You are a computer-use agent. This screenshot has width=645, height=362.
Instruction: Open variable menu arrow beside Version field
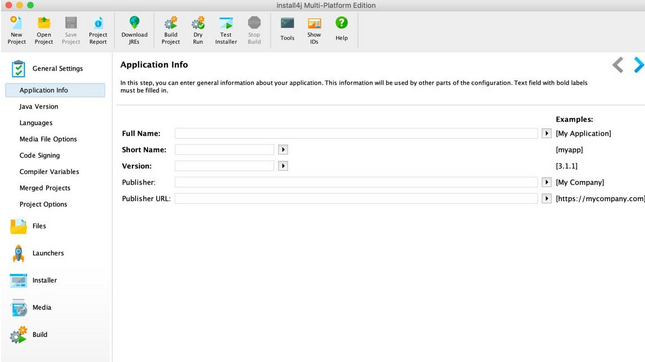[x=283, y=166]
